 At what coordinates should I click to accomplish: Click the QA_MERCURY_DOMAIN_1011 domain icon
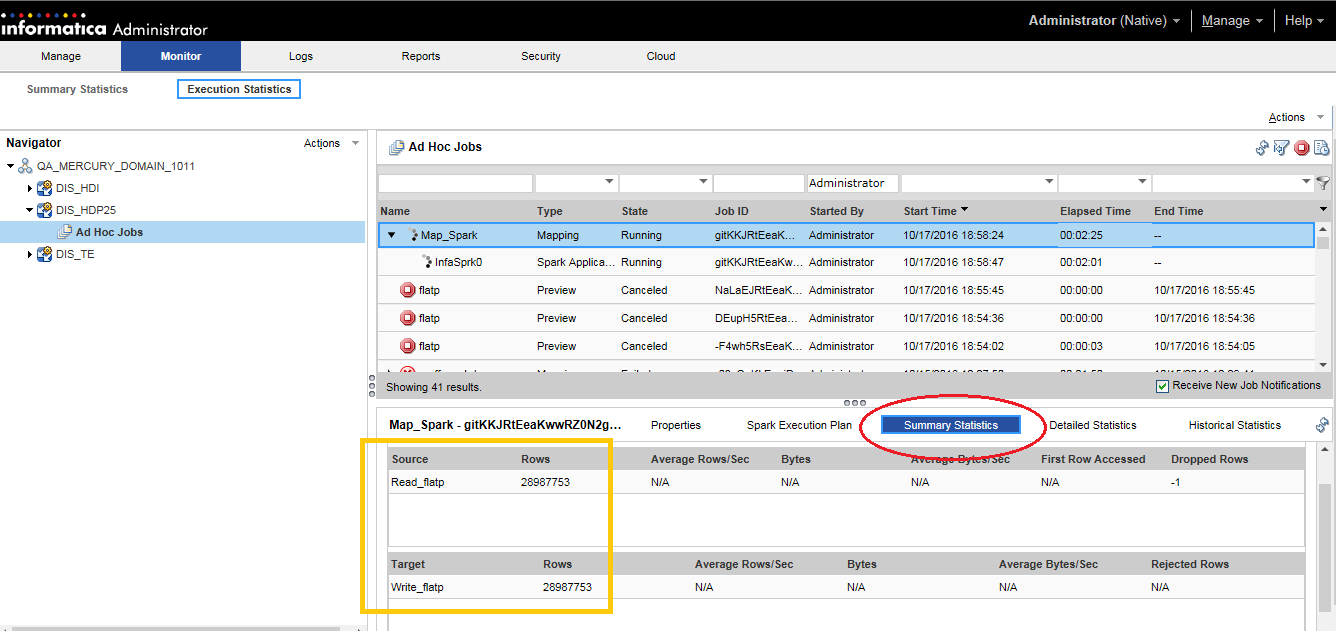tap(26, 166)
